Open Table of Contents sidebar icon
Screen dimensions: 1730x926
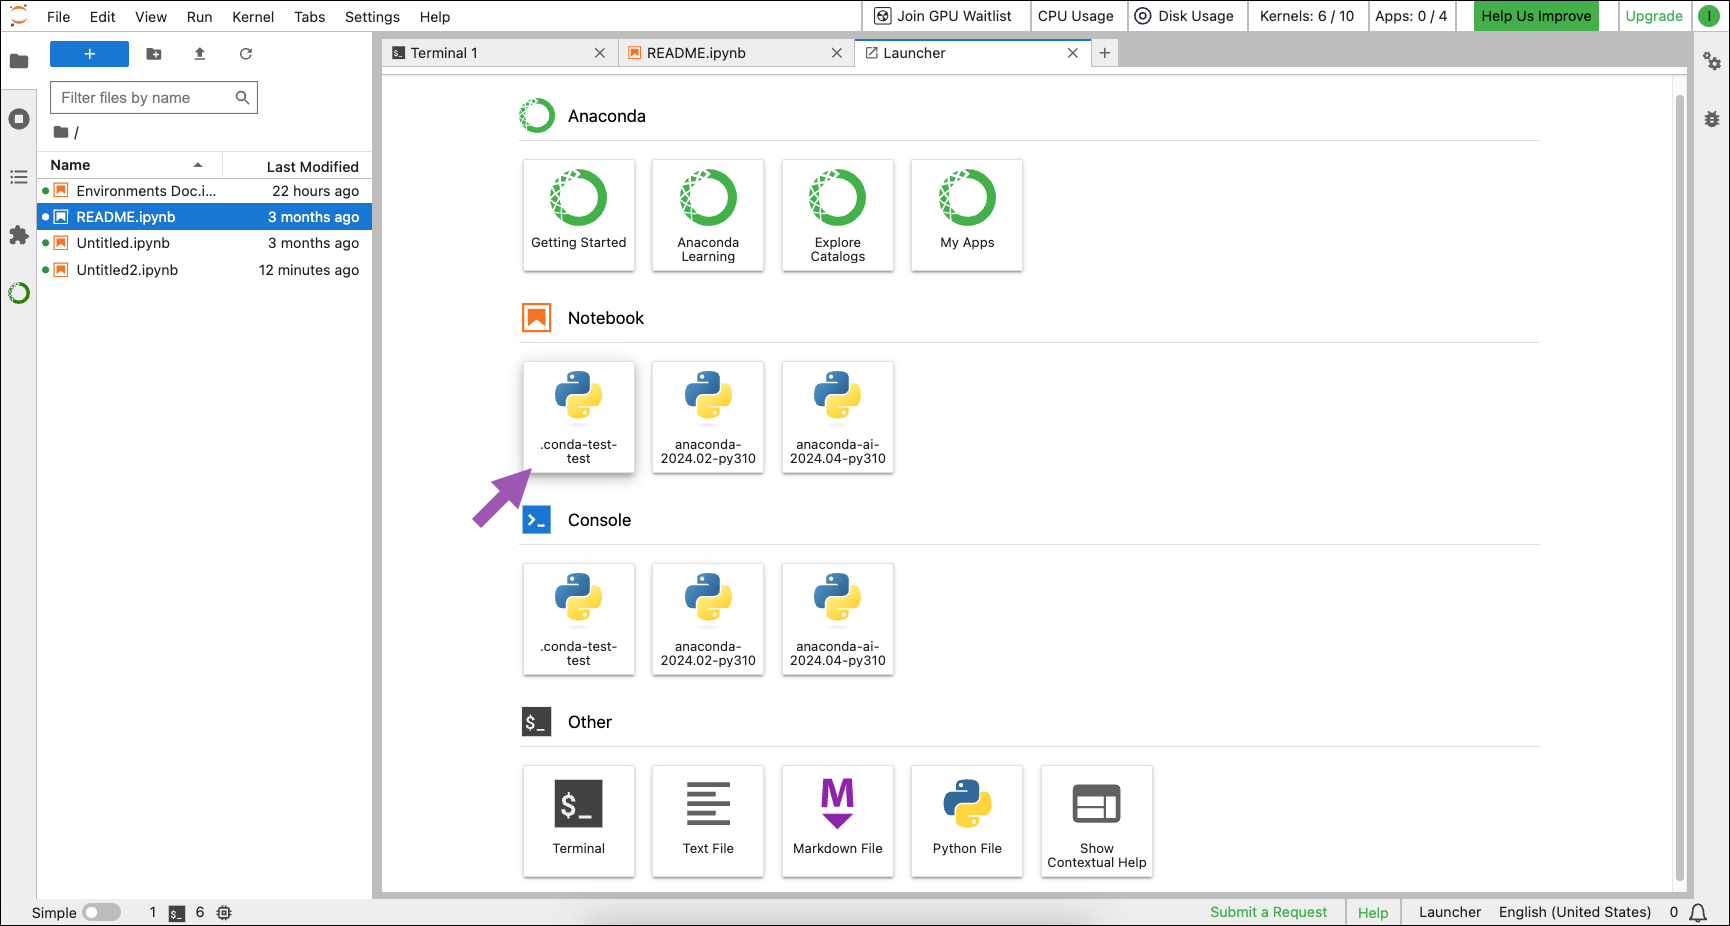click(x=19, y=177)
